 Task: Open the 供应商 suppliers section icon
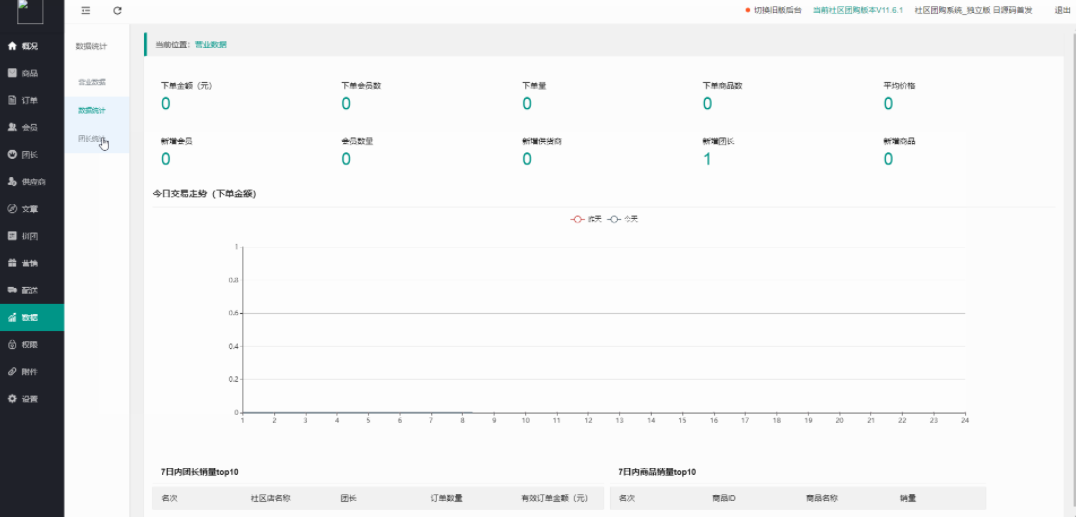[12, 181]
